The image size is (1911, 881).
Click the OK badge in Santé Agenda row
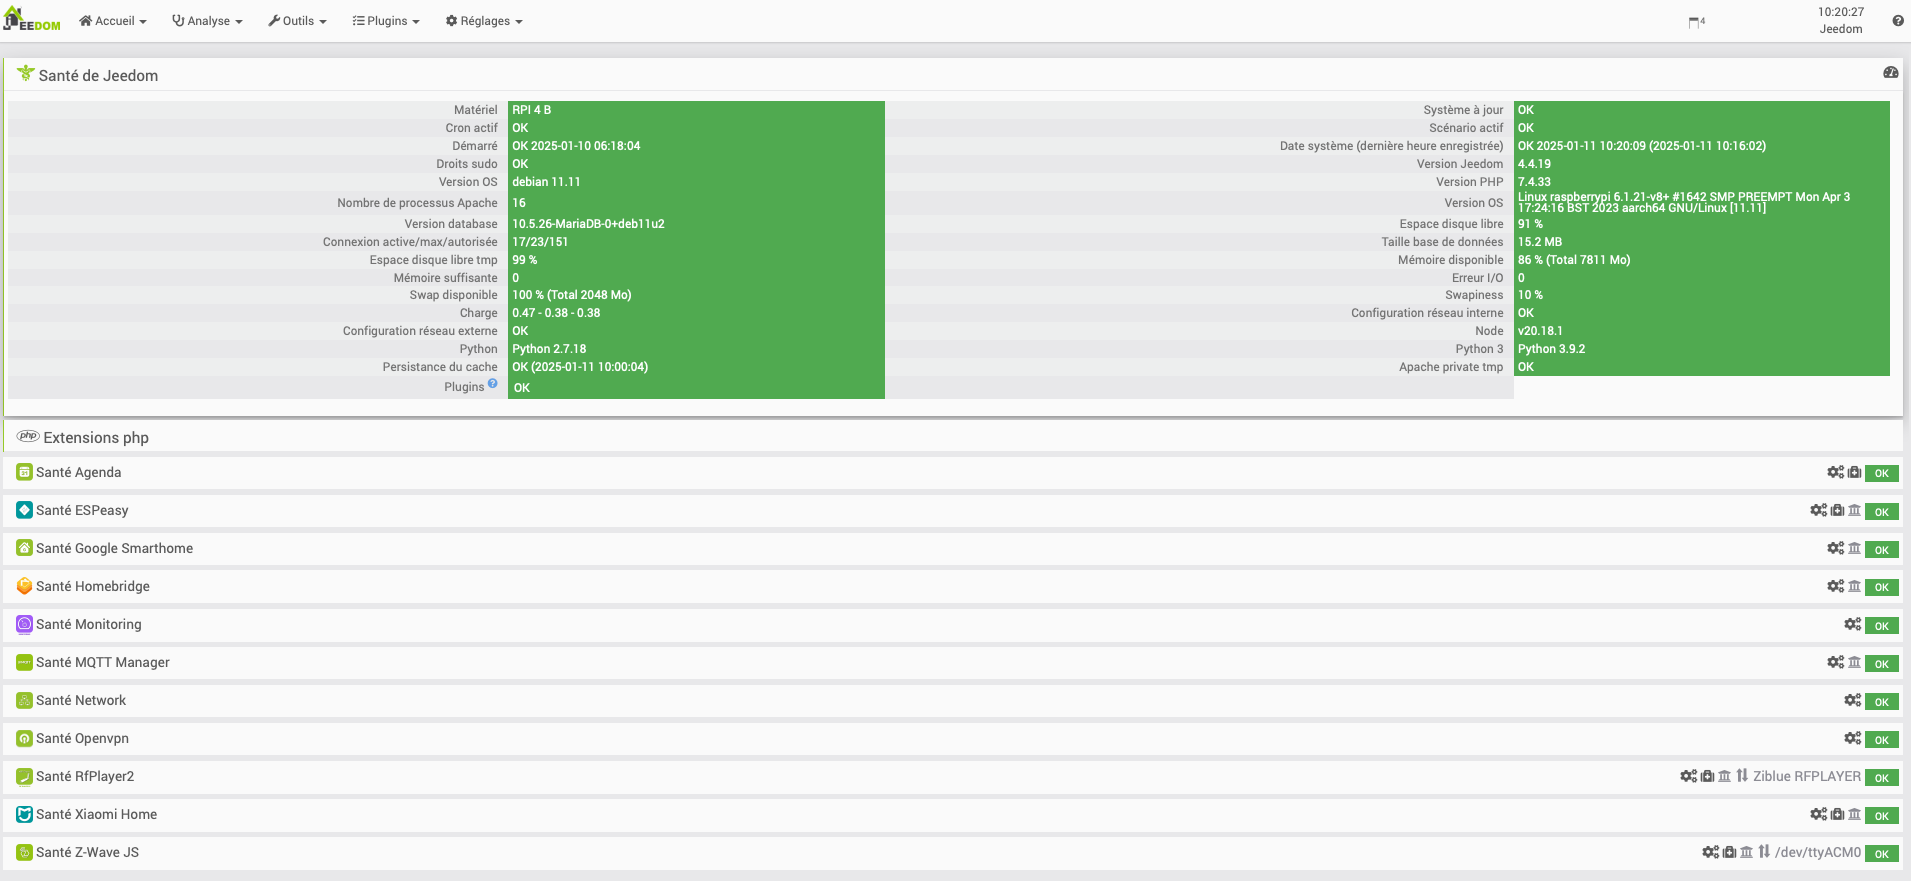[x=1881, y=473]
